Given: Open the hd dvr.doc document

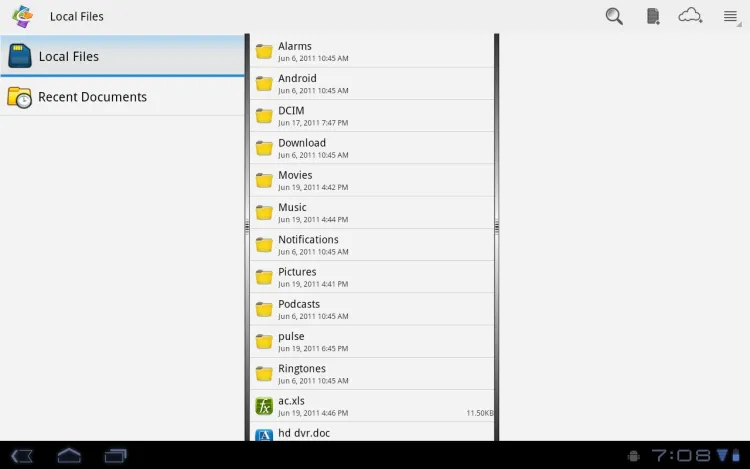Looking at the screenshot, I should pos(372,434).
